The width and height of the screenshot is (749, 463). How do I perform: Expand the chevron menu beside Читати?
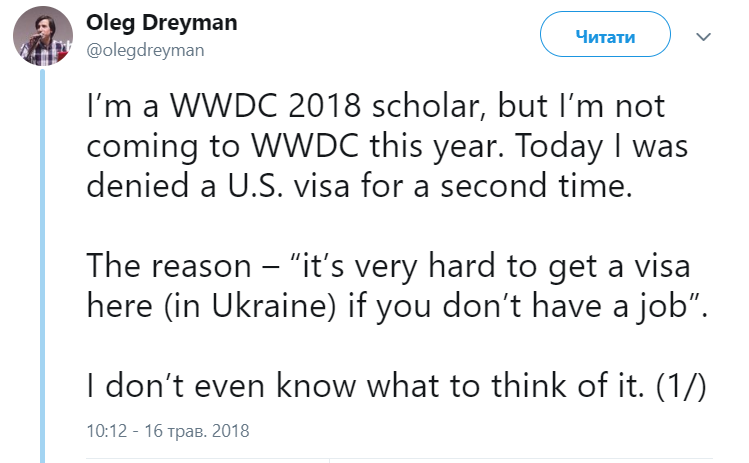click(x=704, y=37)
